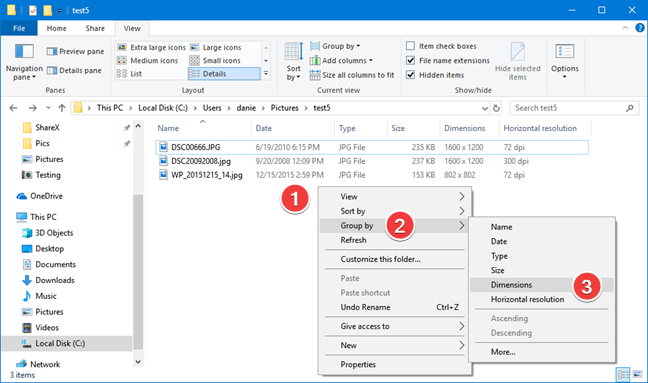Viewport: 648px width, 383px height.
Task: Expand Sort by in the context menu
Action: click(x=395, y=211)
